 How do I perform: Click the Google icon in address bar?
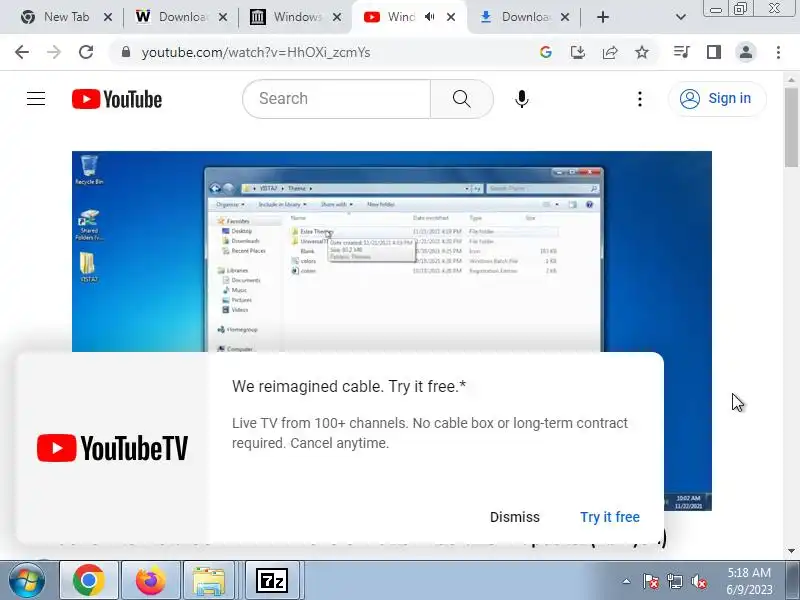pyautogui.click(x=545, y=52)
